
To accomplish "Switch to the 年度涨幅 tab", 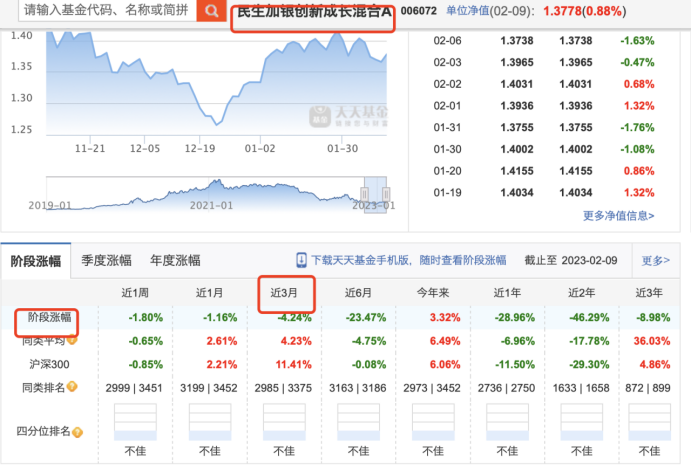I will (175, 260).
